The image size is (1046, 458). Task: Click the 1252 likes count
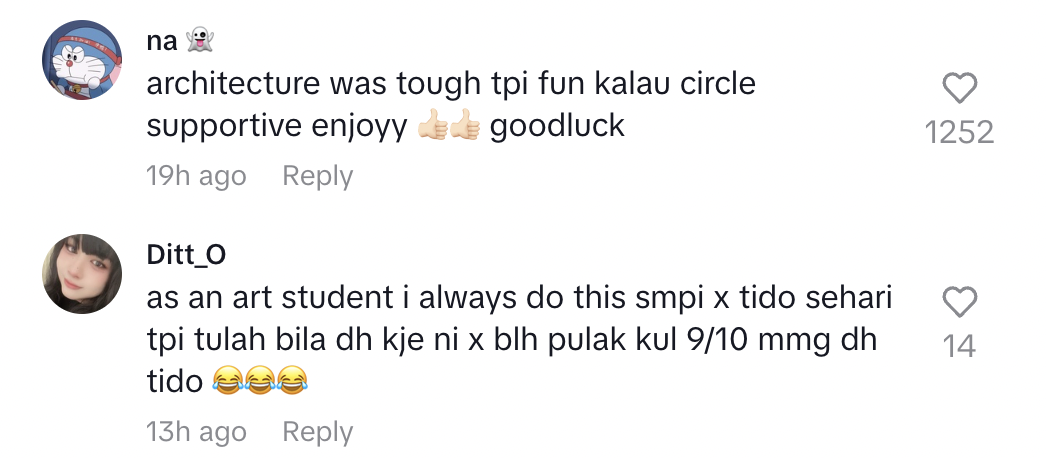coord(959,132)
